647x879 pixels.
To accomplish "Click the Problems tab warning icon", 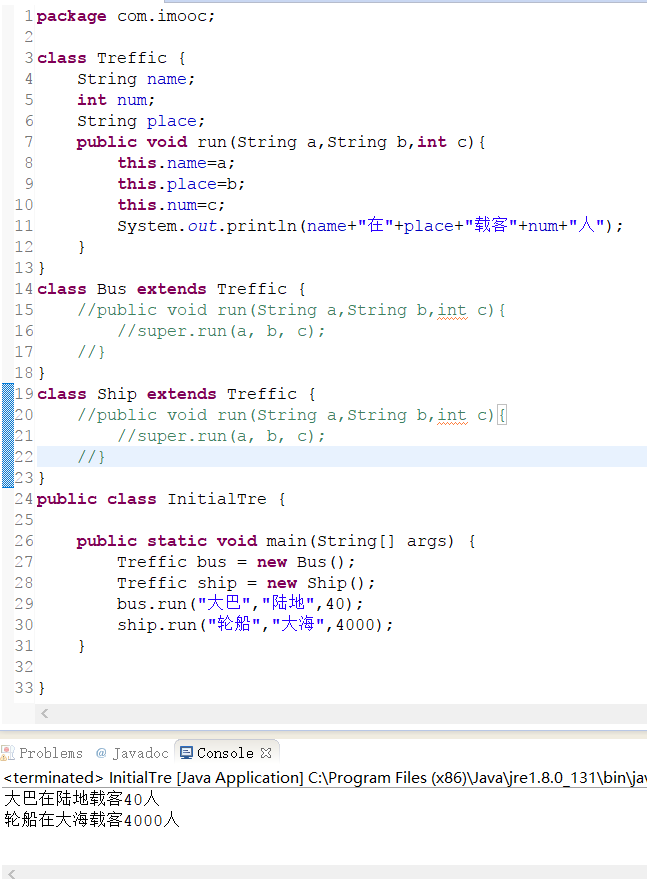I will 7,753.
